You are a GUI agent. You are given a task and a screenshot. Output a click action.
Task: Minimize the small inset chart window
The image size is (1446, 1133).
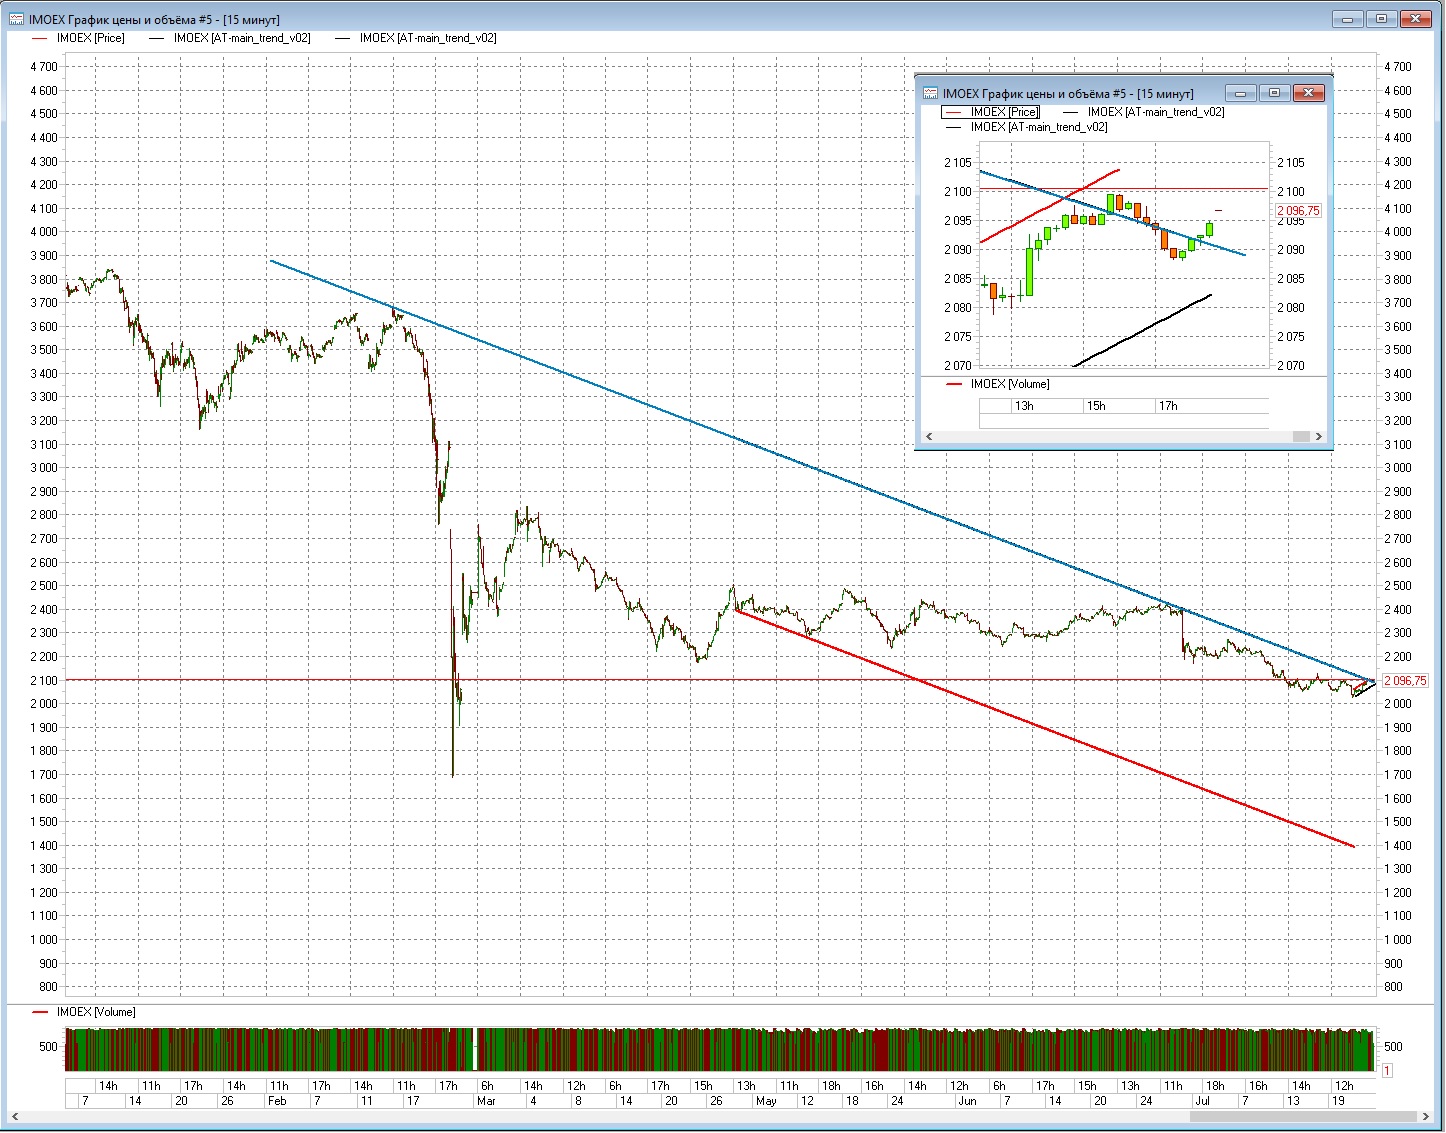(1241, 93)
